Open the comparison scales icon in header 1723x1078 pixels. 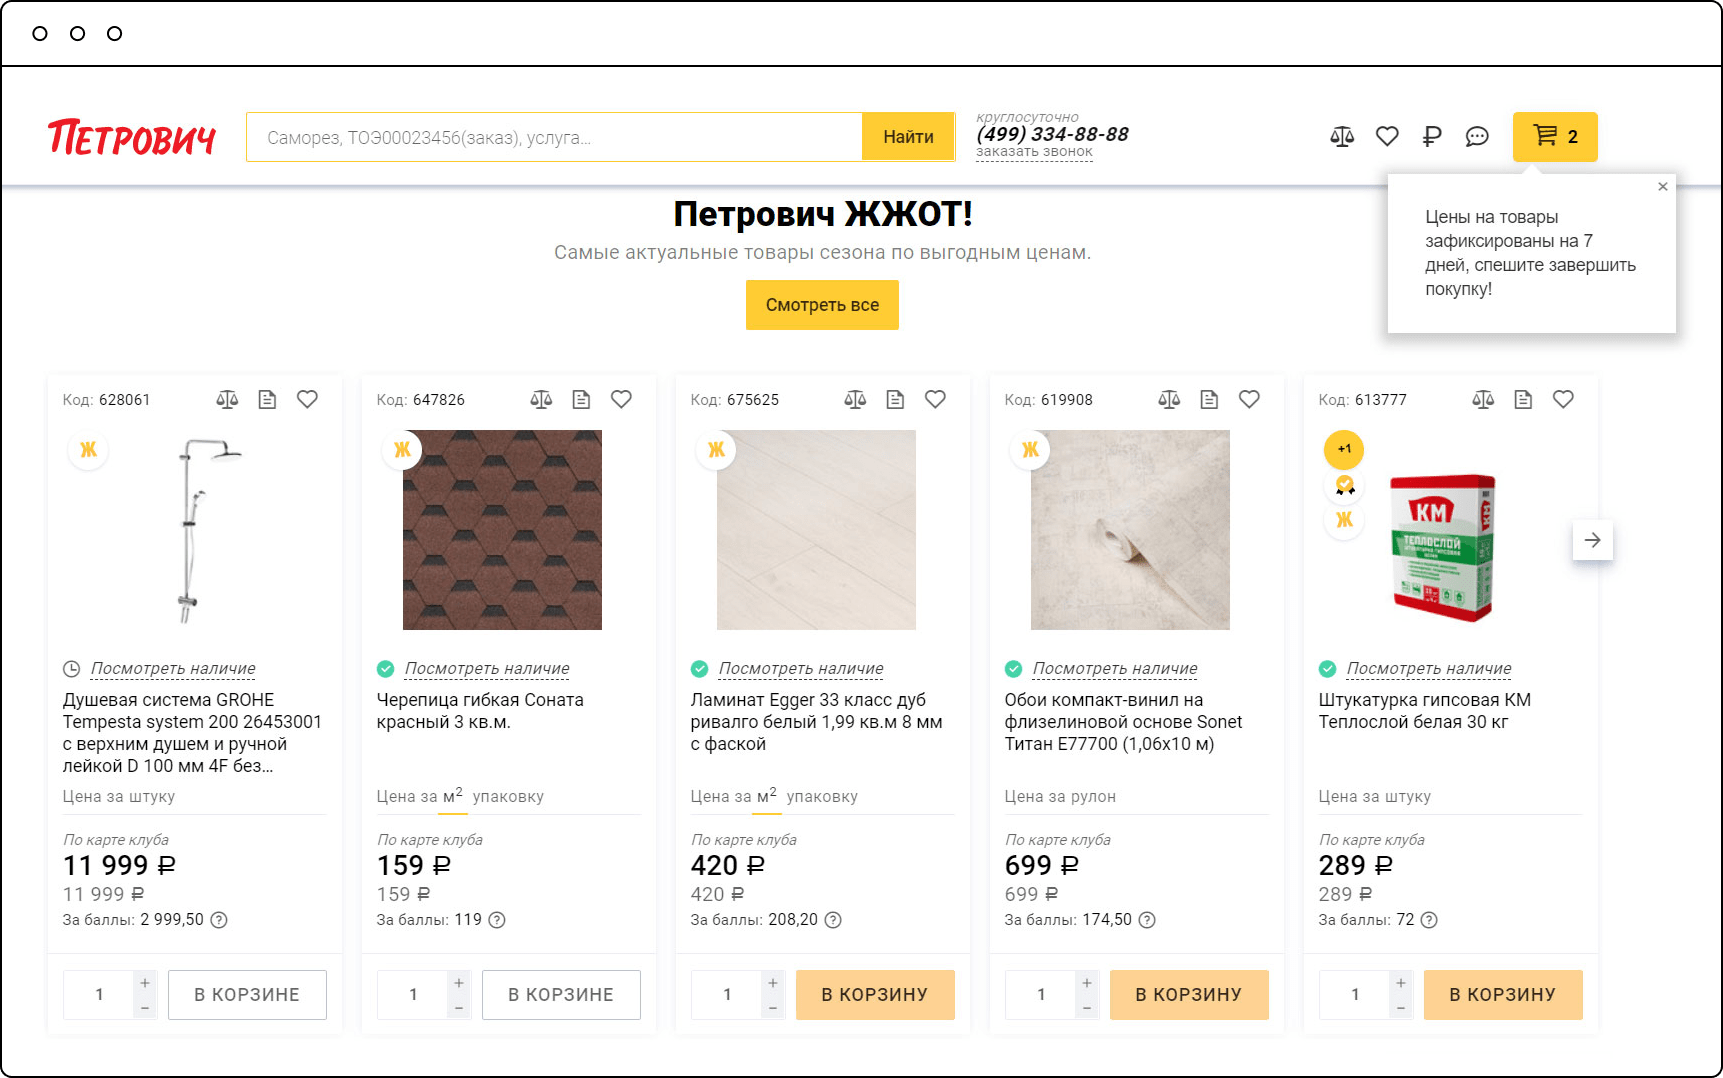(x=1342, y=137)
